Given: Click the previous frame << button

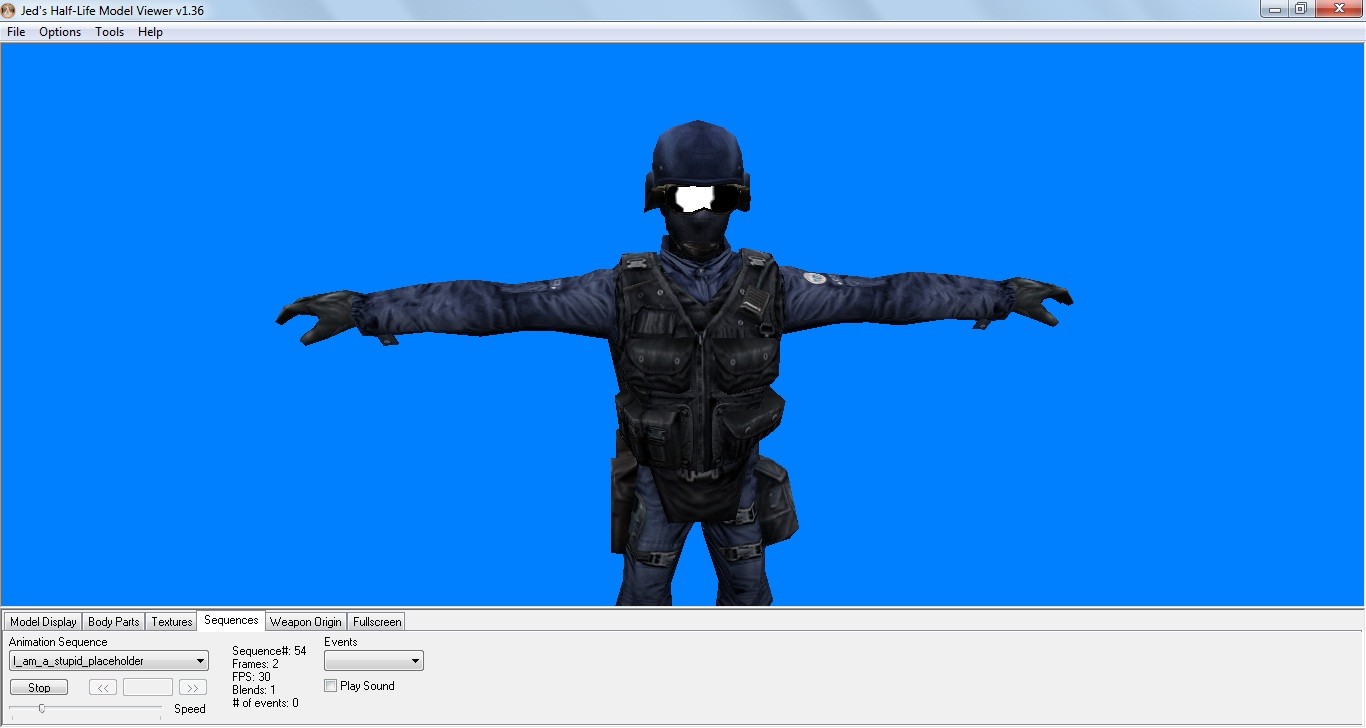Looking at the screenshot, I should (x=102, y=687).
